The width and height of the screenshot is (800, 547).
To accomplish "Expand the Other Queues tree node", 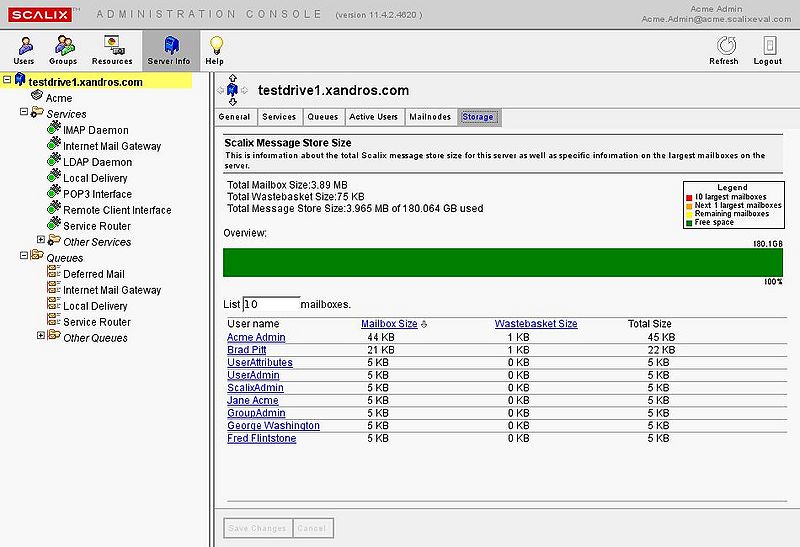I will [41, 337].
